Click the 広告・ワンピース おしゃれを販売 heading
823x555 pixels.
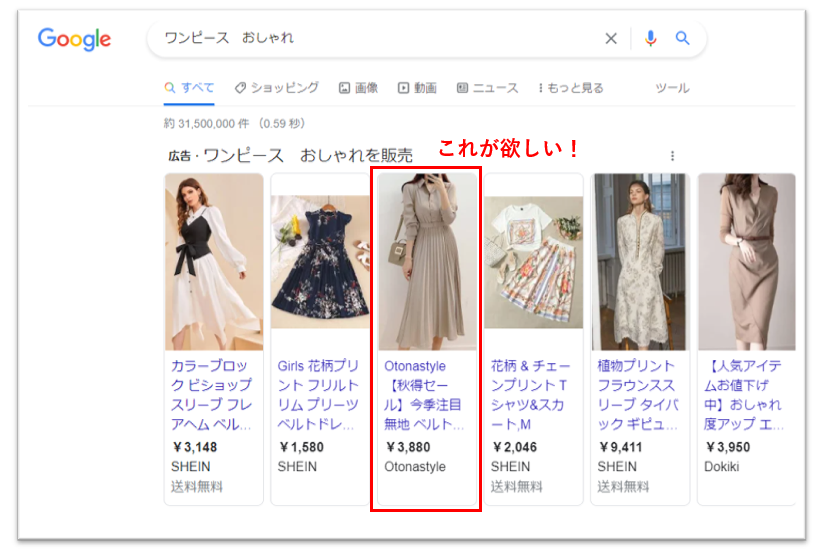(290, 155)
